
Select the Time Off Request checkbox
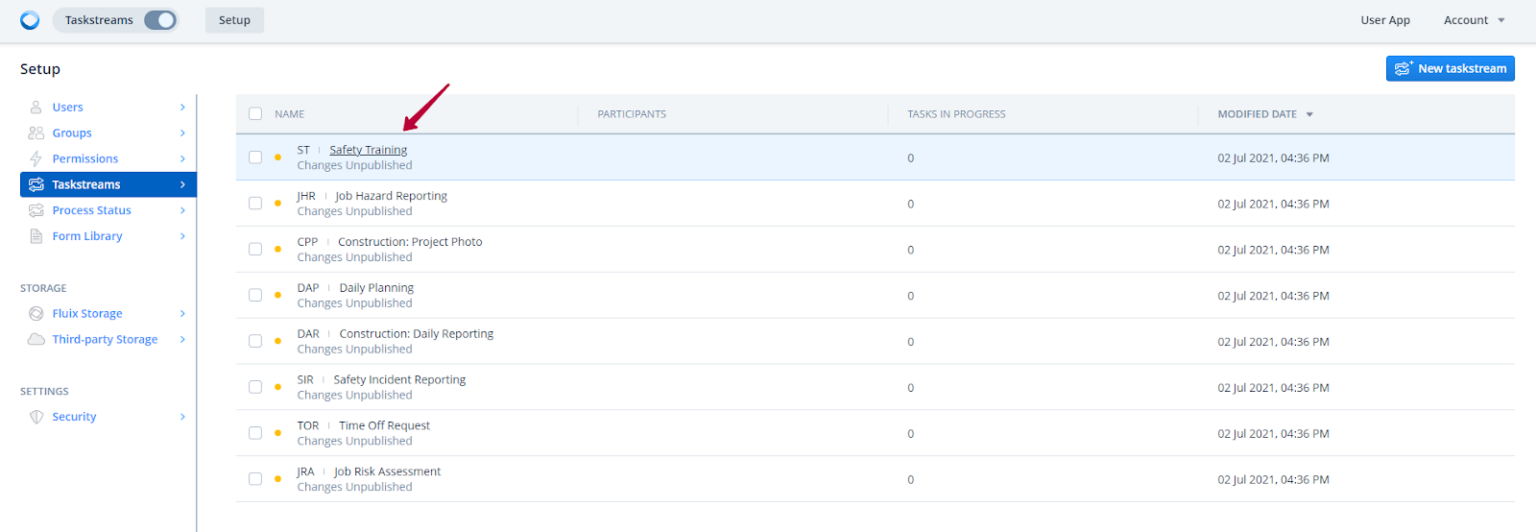[255, 433]
